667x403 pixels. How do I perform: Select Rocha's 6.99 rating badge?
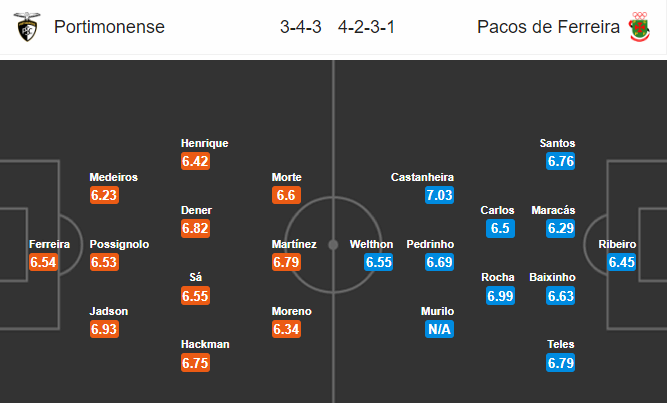pyautogui.click(x=500, y=295)
